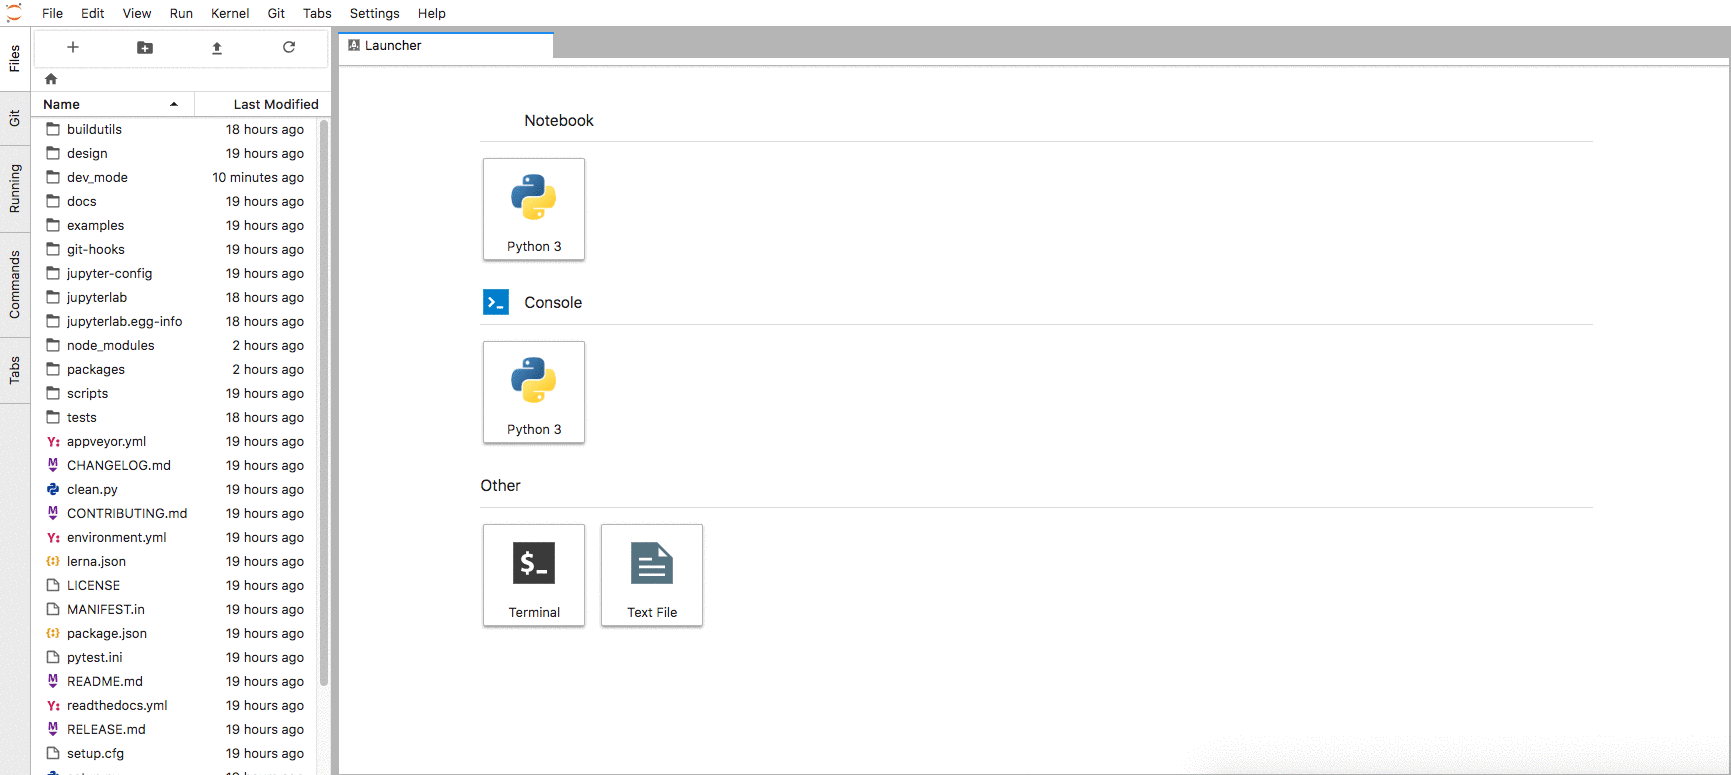Select the design folder
Image resolution: width=1731 pixels, height=775 pixels.
[x=174, y=153]
